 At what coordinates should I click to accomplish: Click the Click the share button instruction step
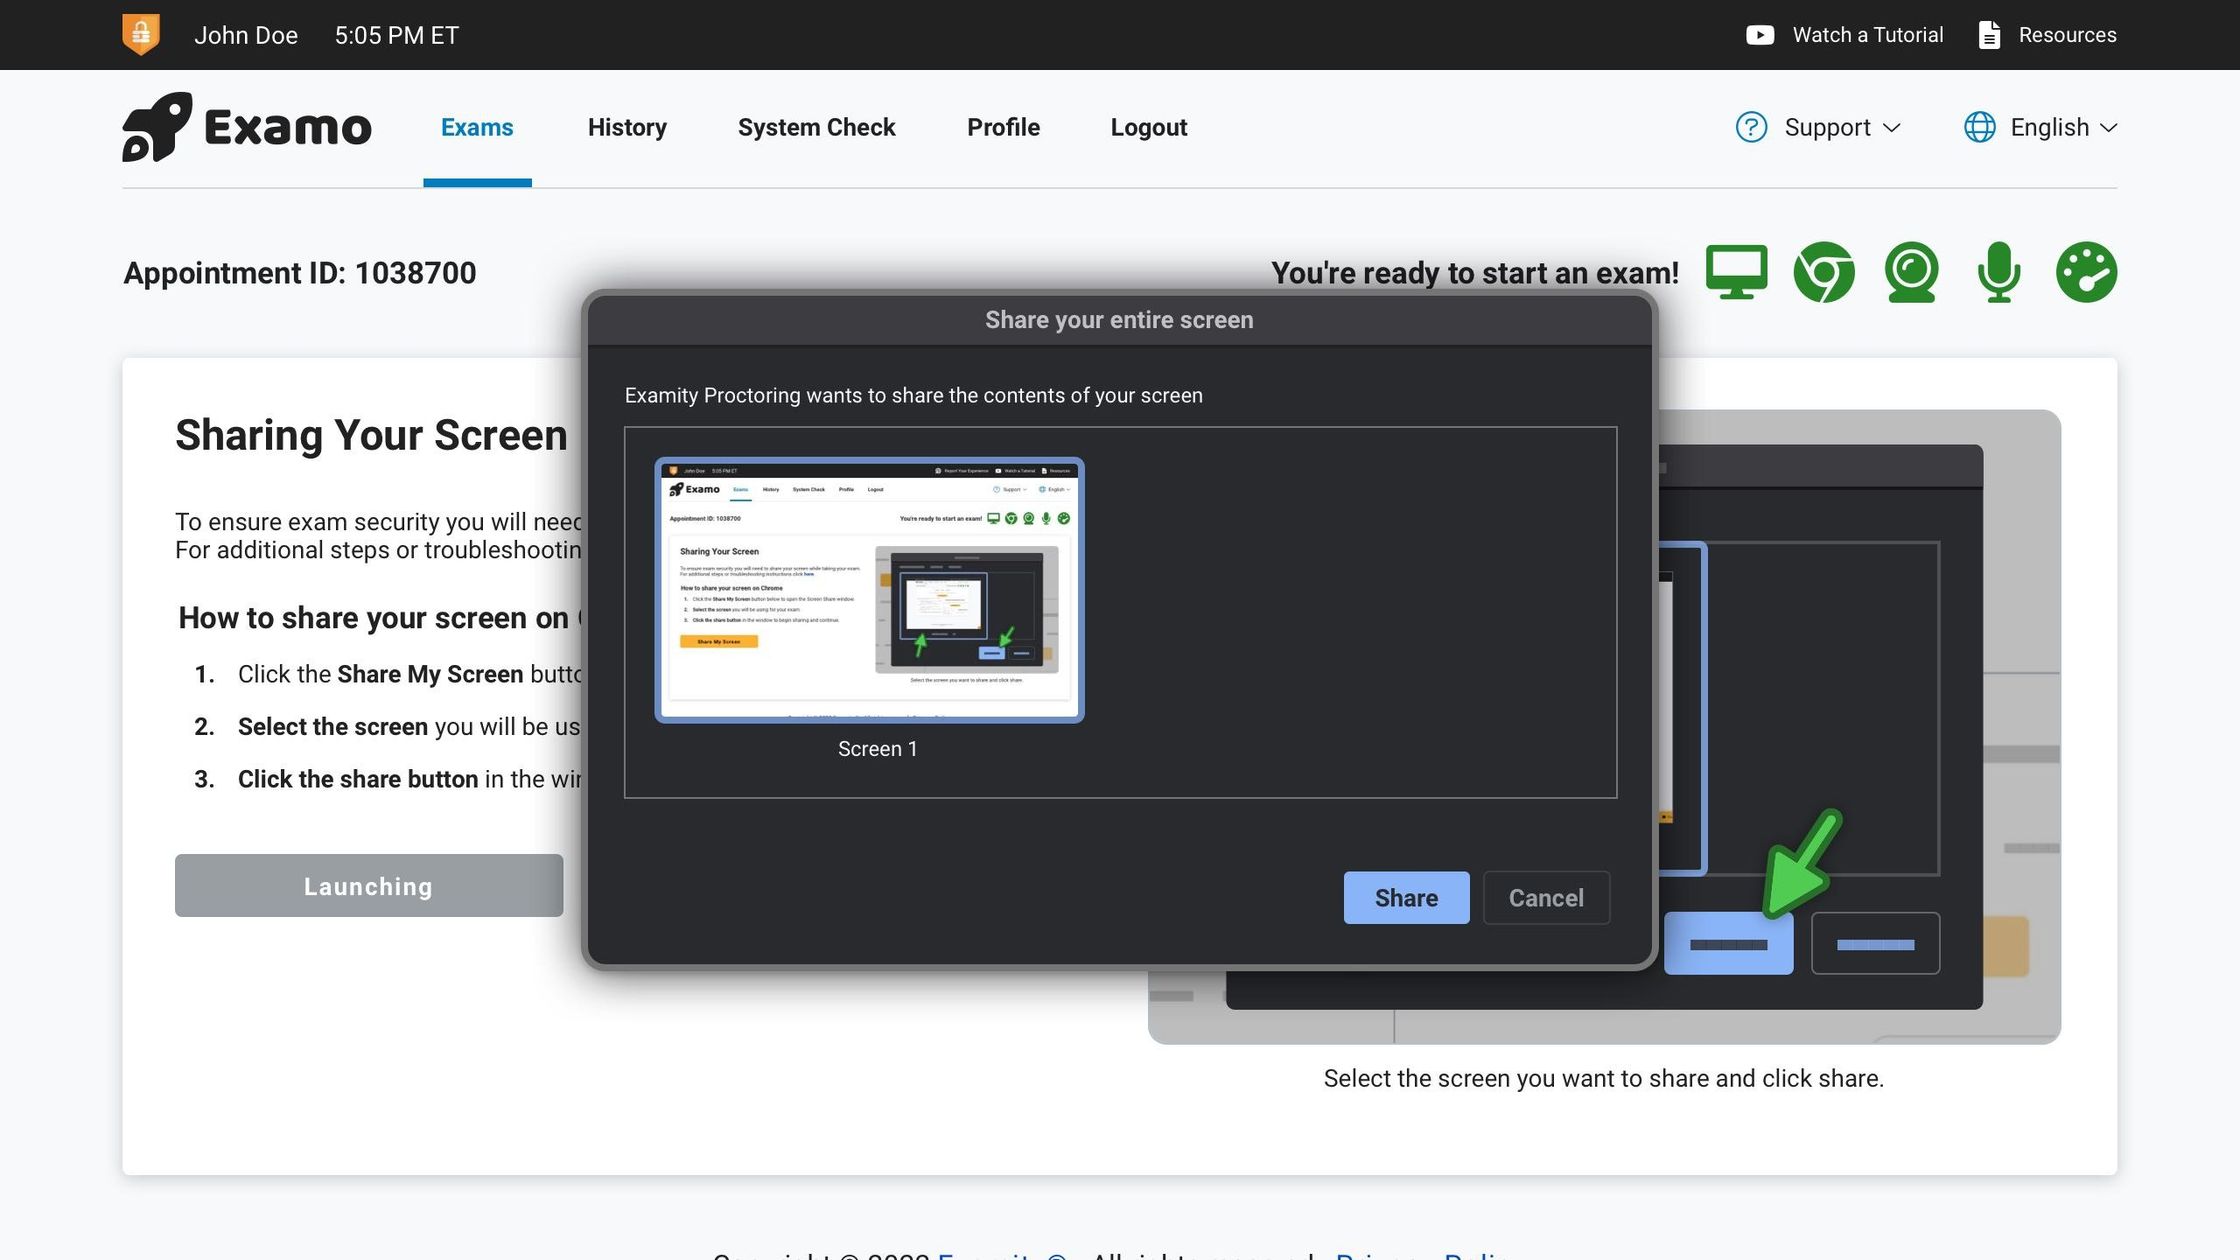click(387, 779)
